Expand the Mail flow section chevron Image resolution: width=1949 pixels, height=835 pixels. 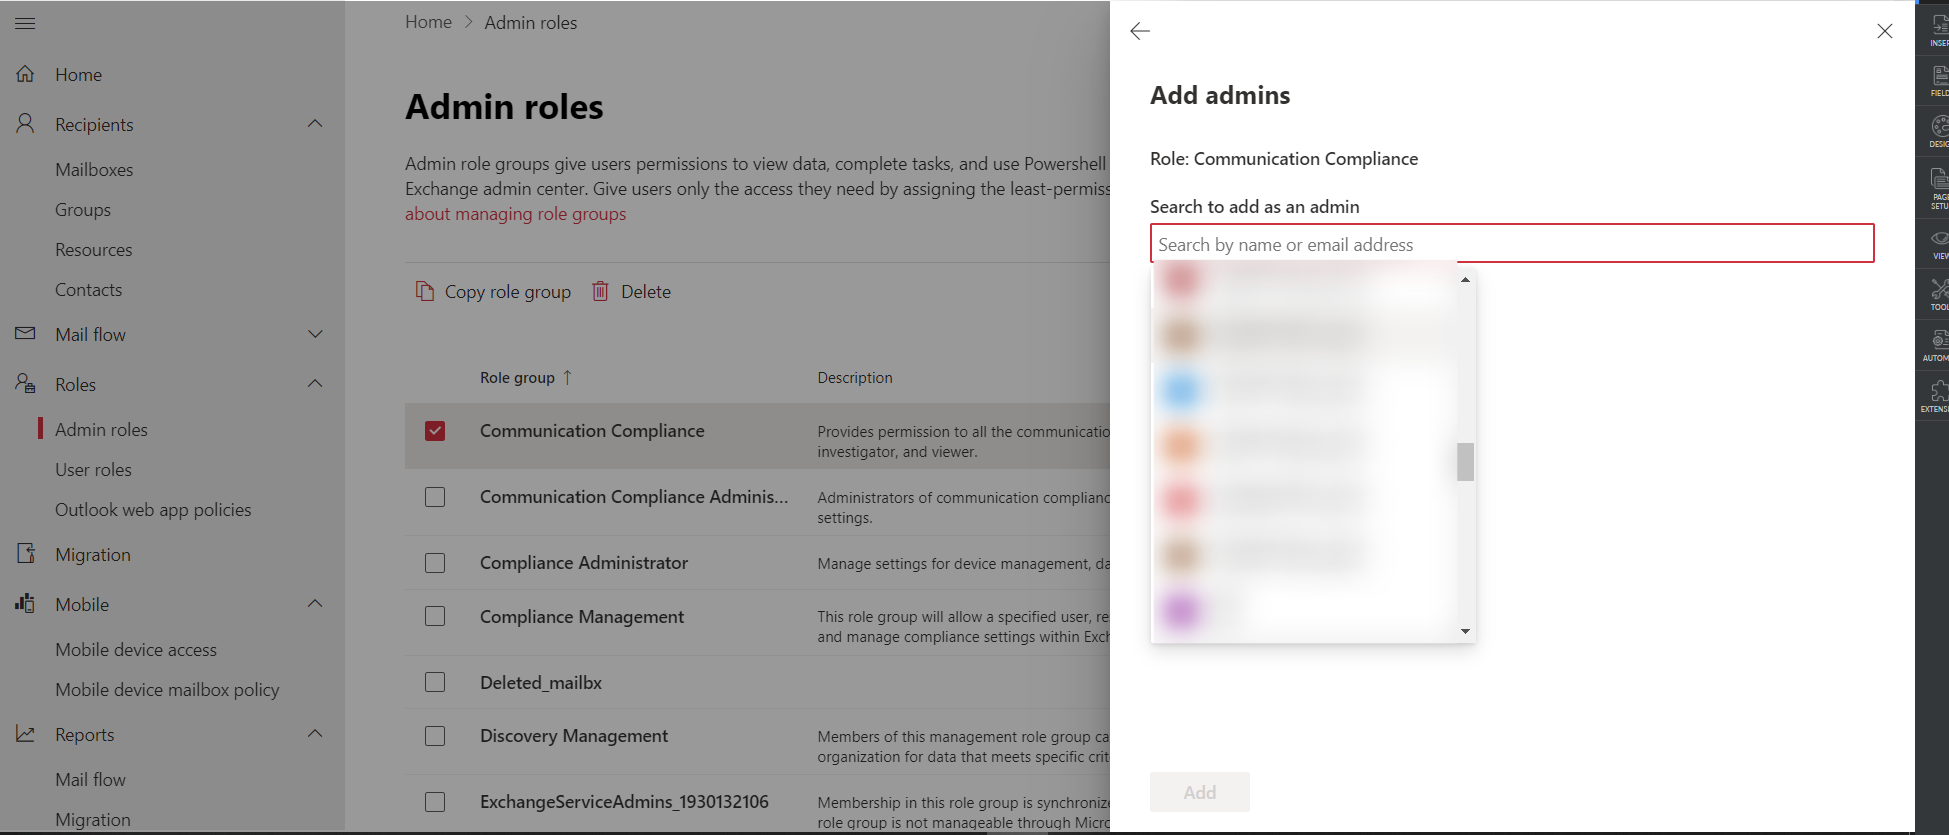(315, 334)
